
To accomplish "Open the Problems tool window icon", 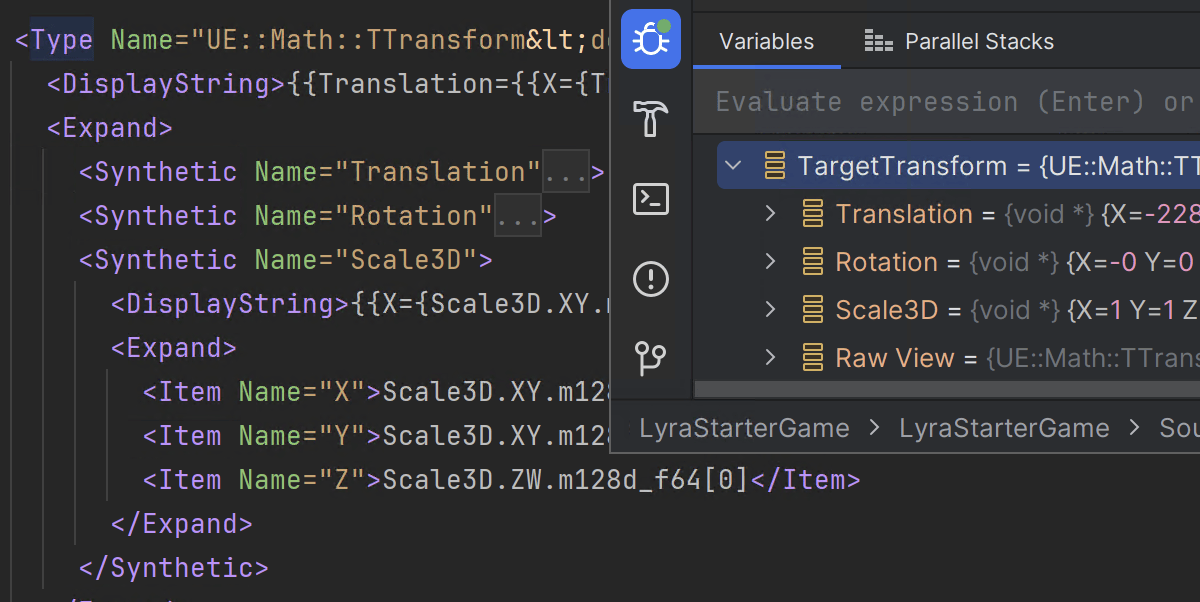I will coord(651,278).
